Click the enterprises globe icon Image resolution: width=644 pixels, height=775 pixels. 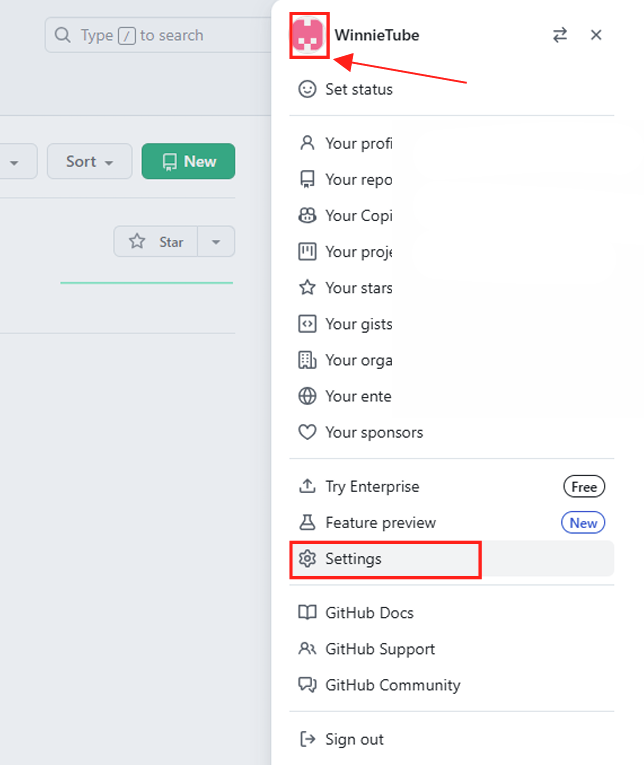[307, 396]
